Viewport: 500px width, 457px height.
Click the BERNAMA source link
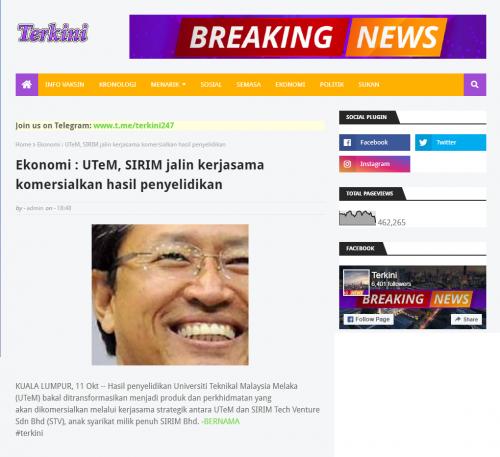tap(220, 421)
